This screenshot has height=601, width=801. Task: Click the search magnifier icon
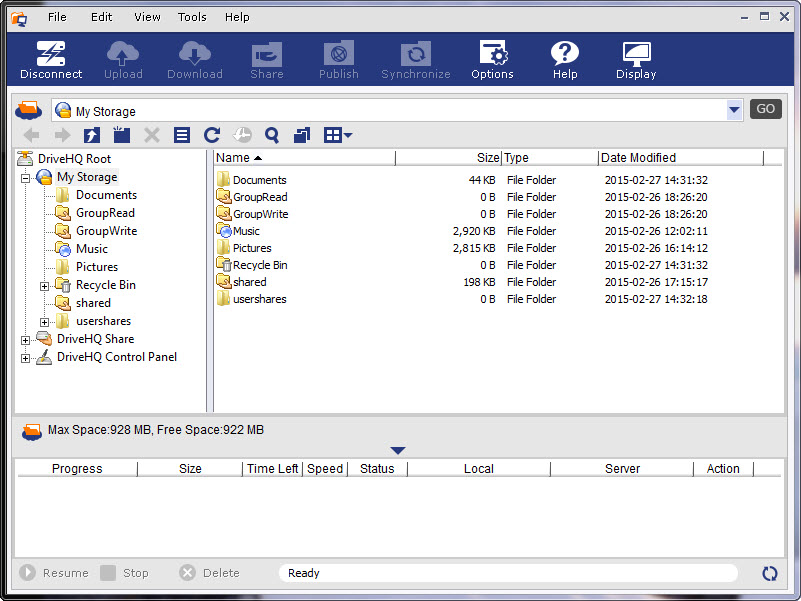tap(272, 136)
